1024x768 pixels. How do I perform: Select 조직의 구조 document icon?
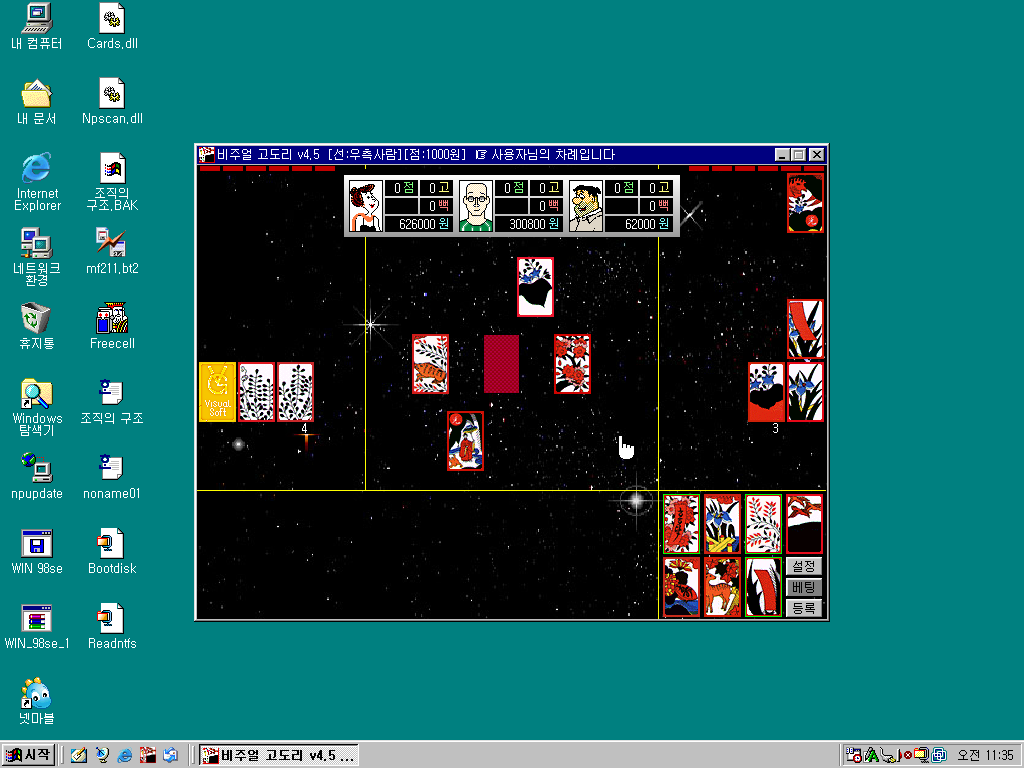[112, 401]
